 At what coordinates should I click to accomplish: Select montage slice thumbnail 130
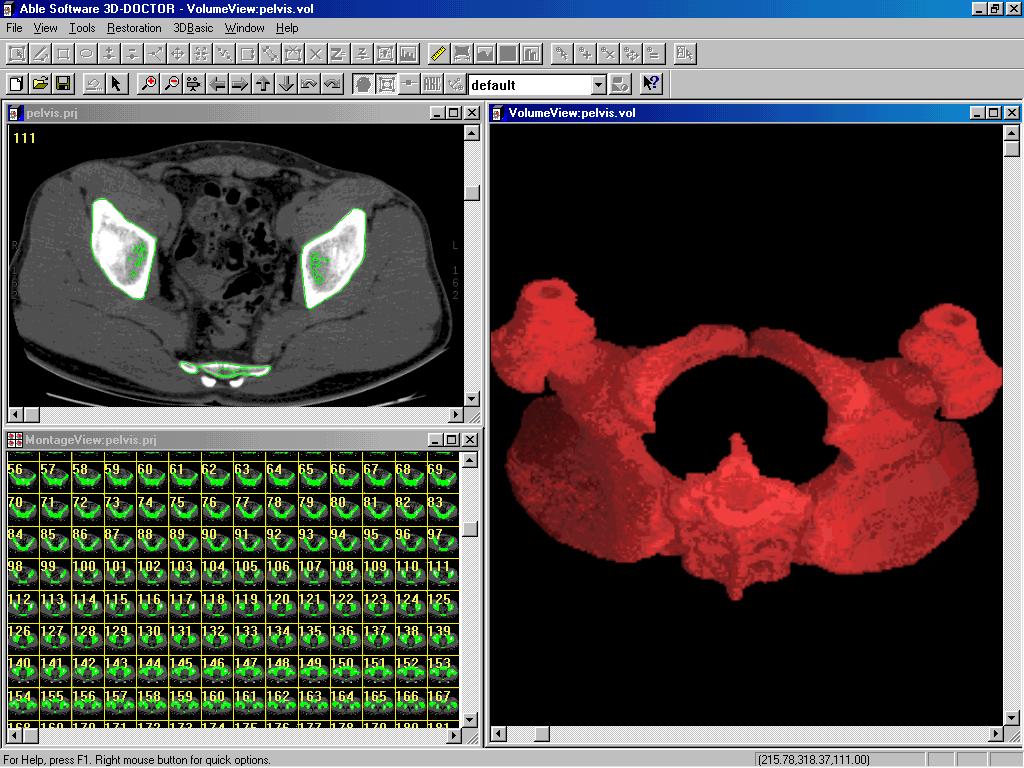(152, 638)
